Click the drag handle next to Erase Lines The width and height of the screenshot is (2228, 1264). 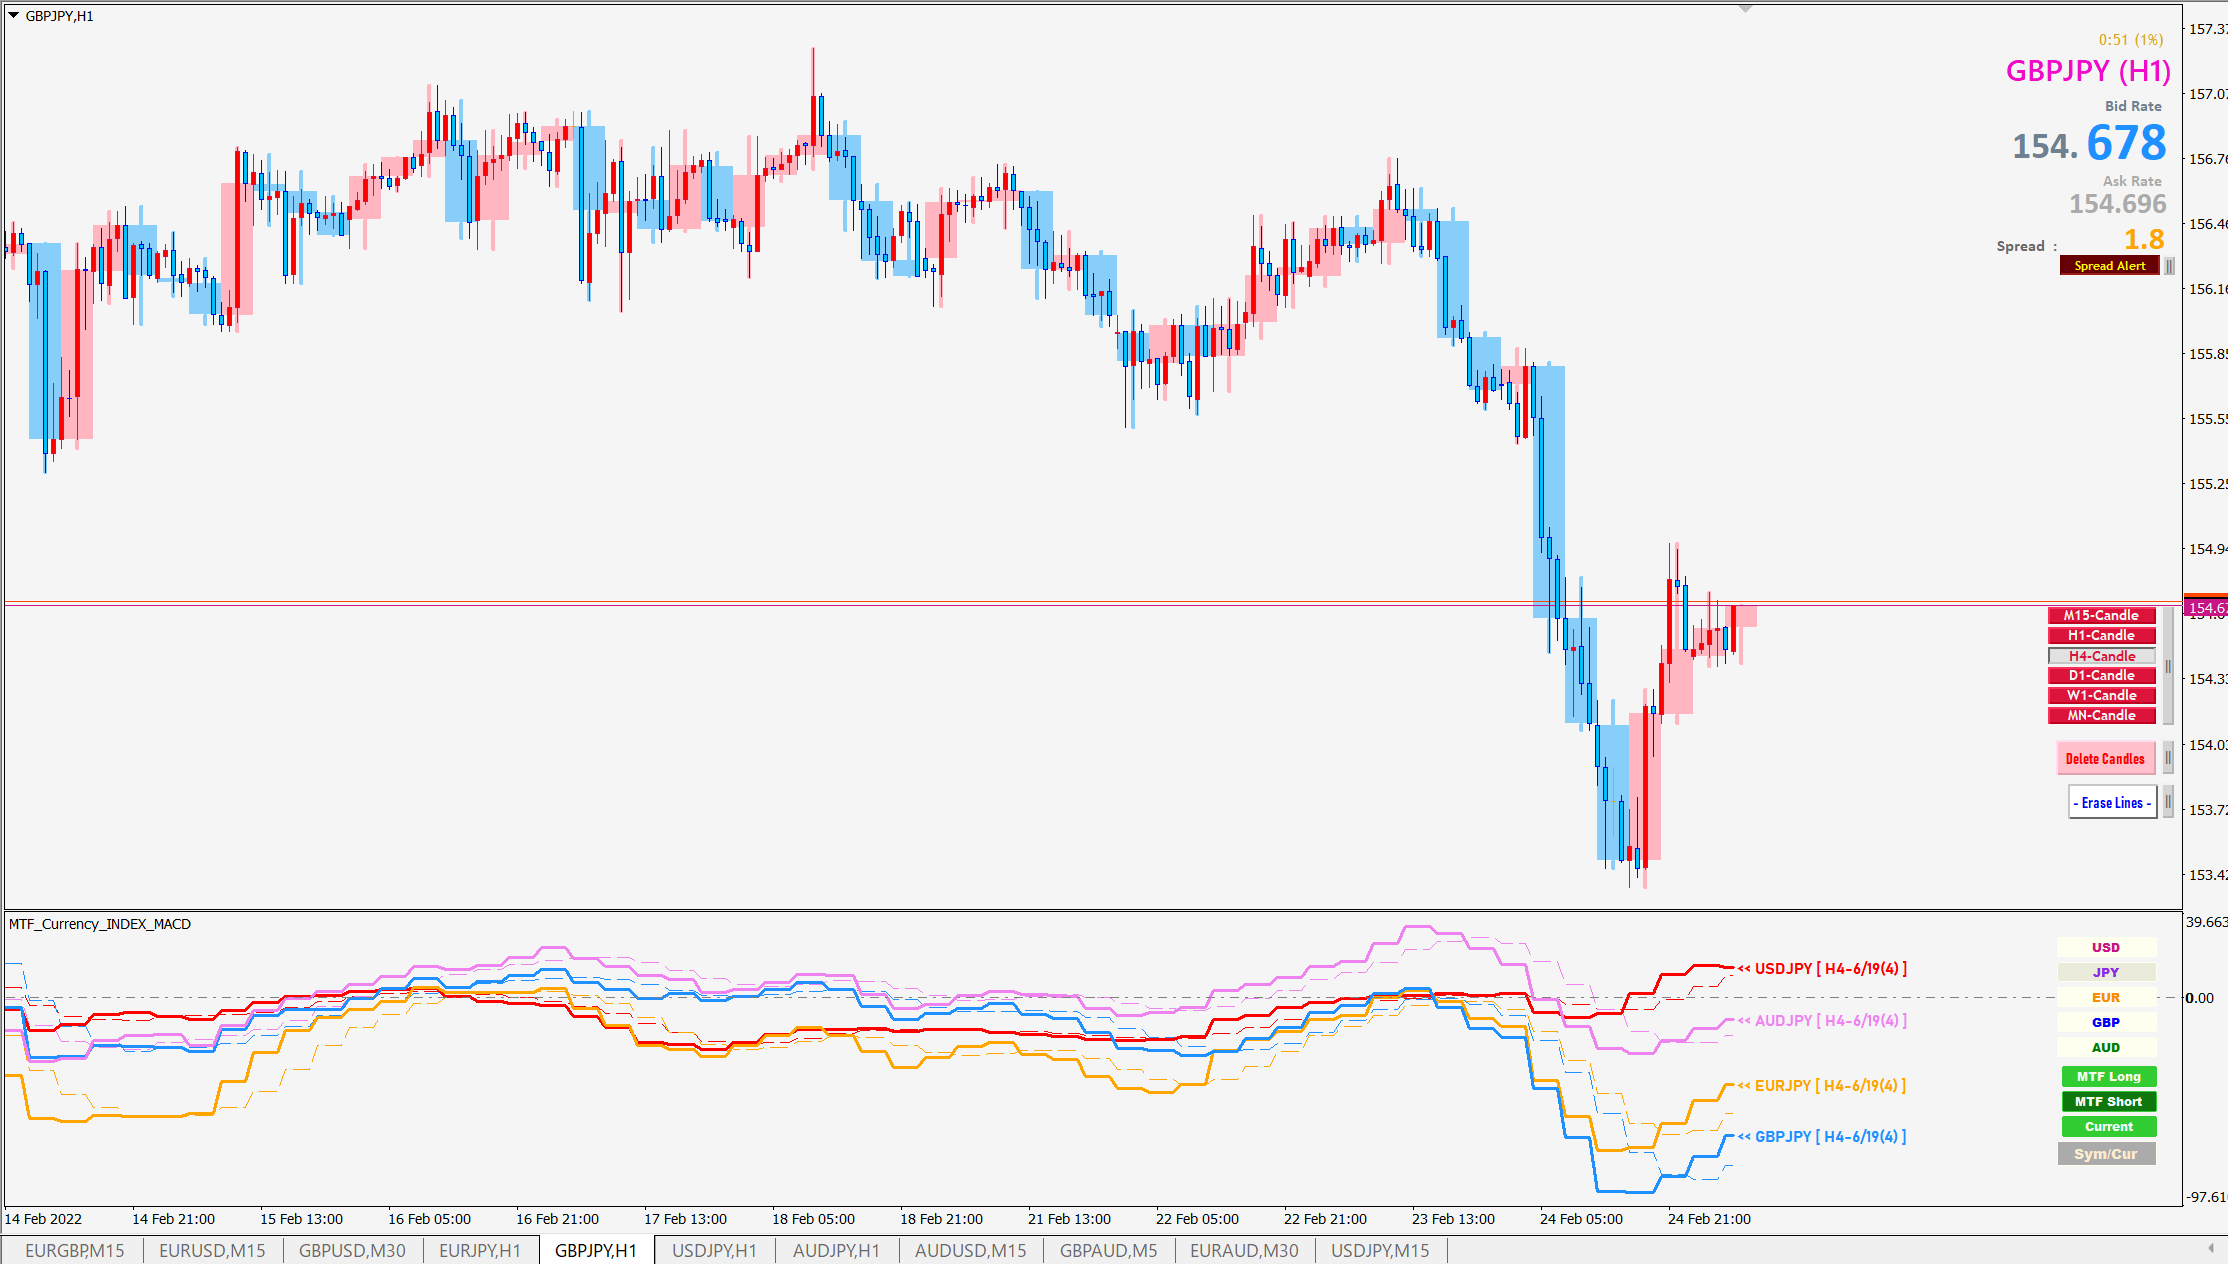click(2168, 801)
